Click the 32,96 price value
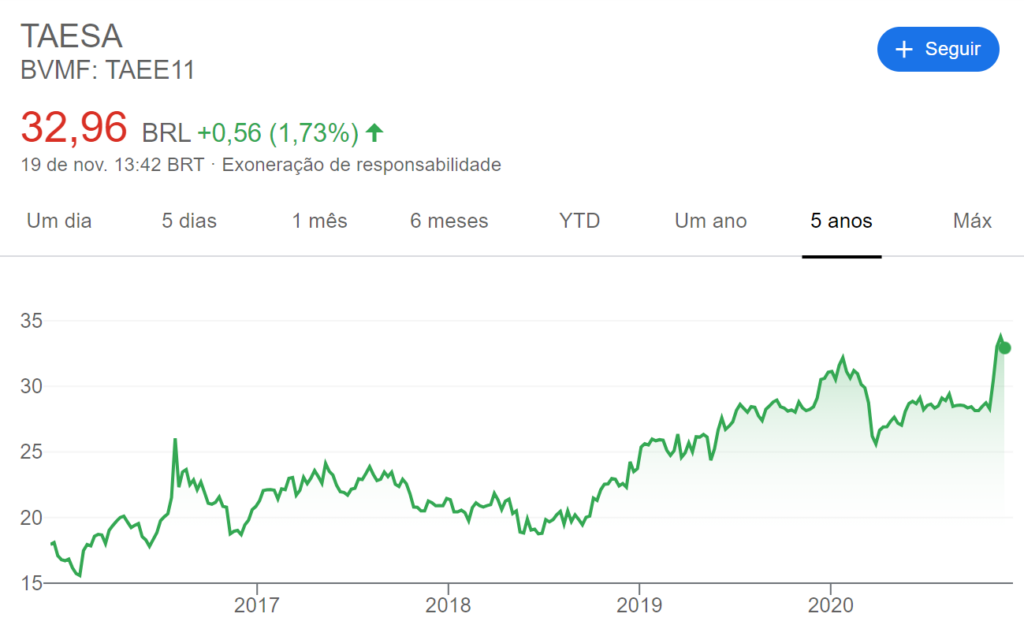The width and height of the screenshot is (1024, 621). pos(74,127)
